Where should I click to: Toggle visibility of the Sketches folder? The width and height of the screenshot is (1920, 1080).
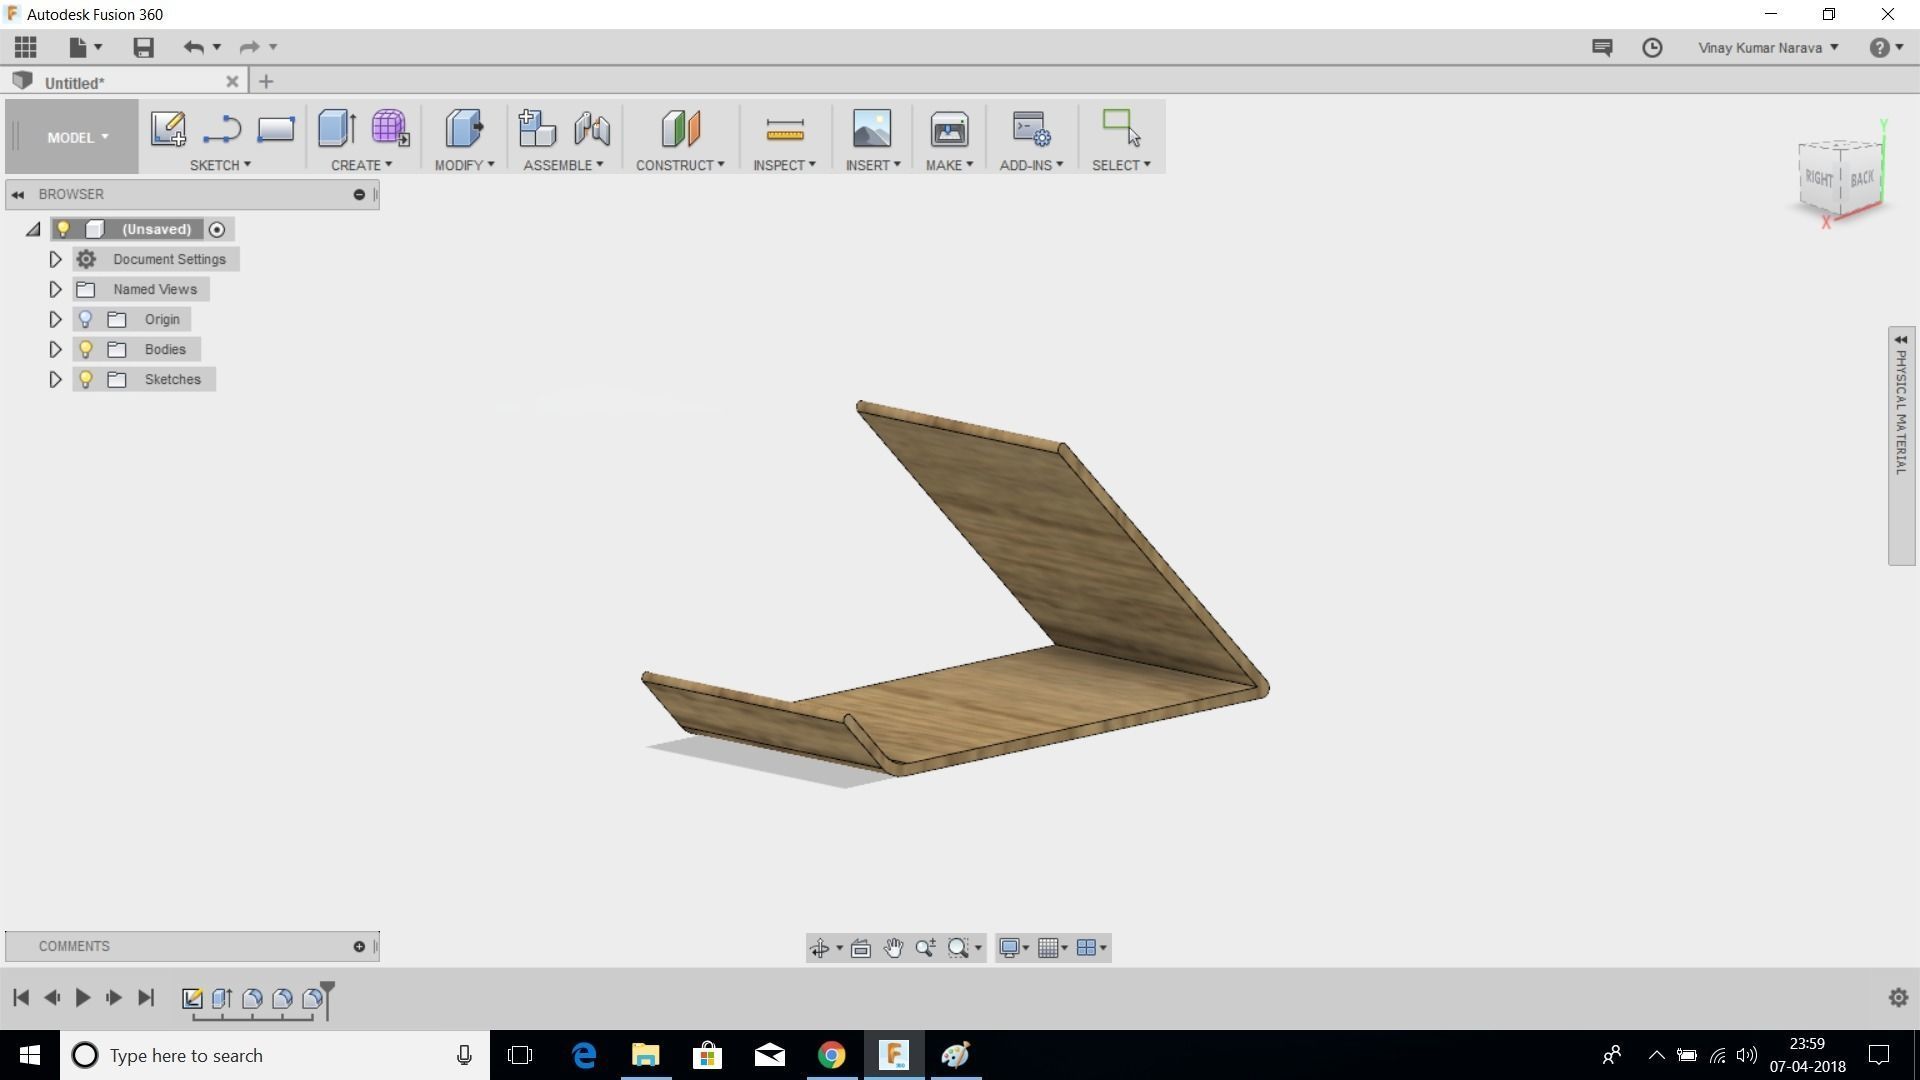pos(85,379)
